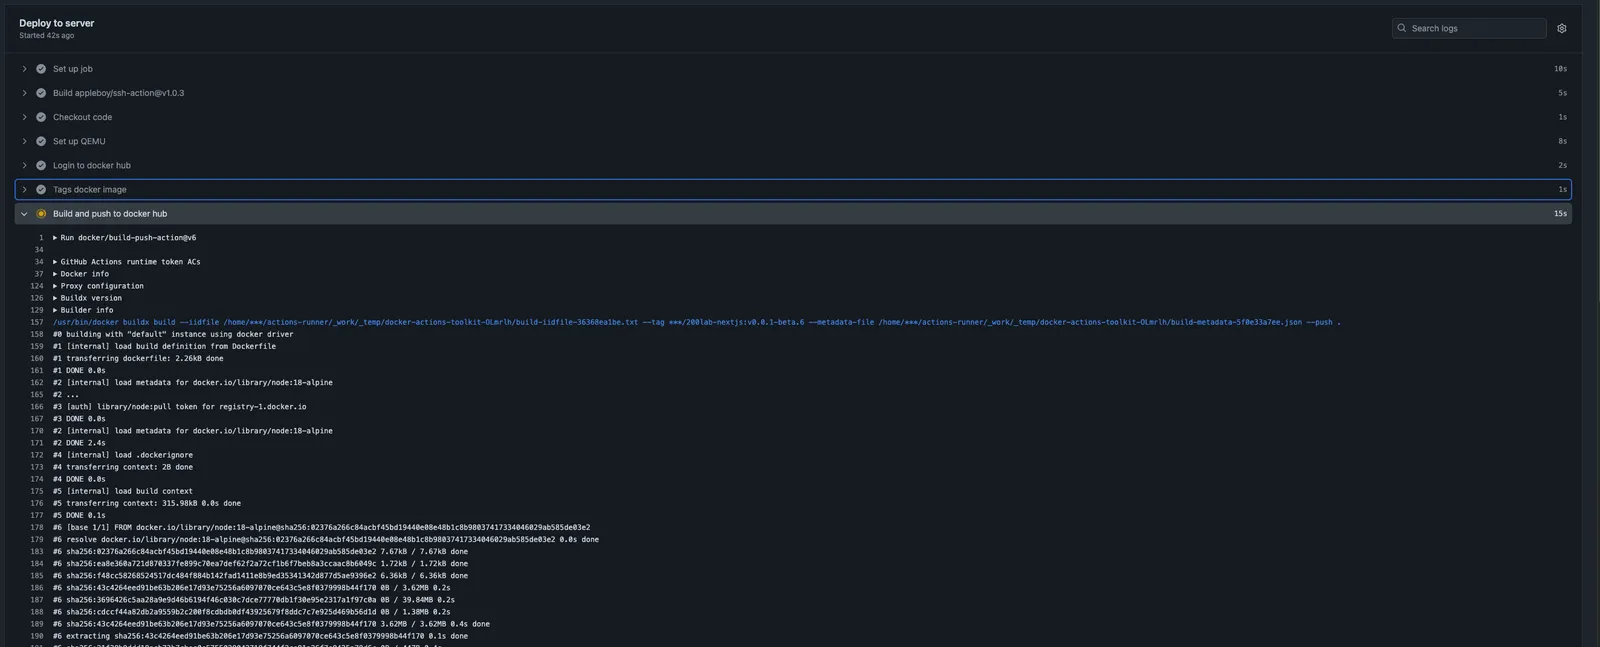Click the Set up QEMU step title

tap(79, 141)
